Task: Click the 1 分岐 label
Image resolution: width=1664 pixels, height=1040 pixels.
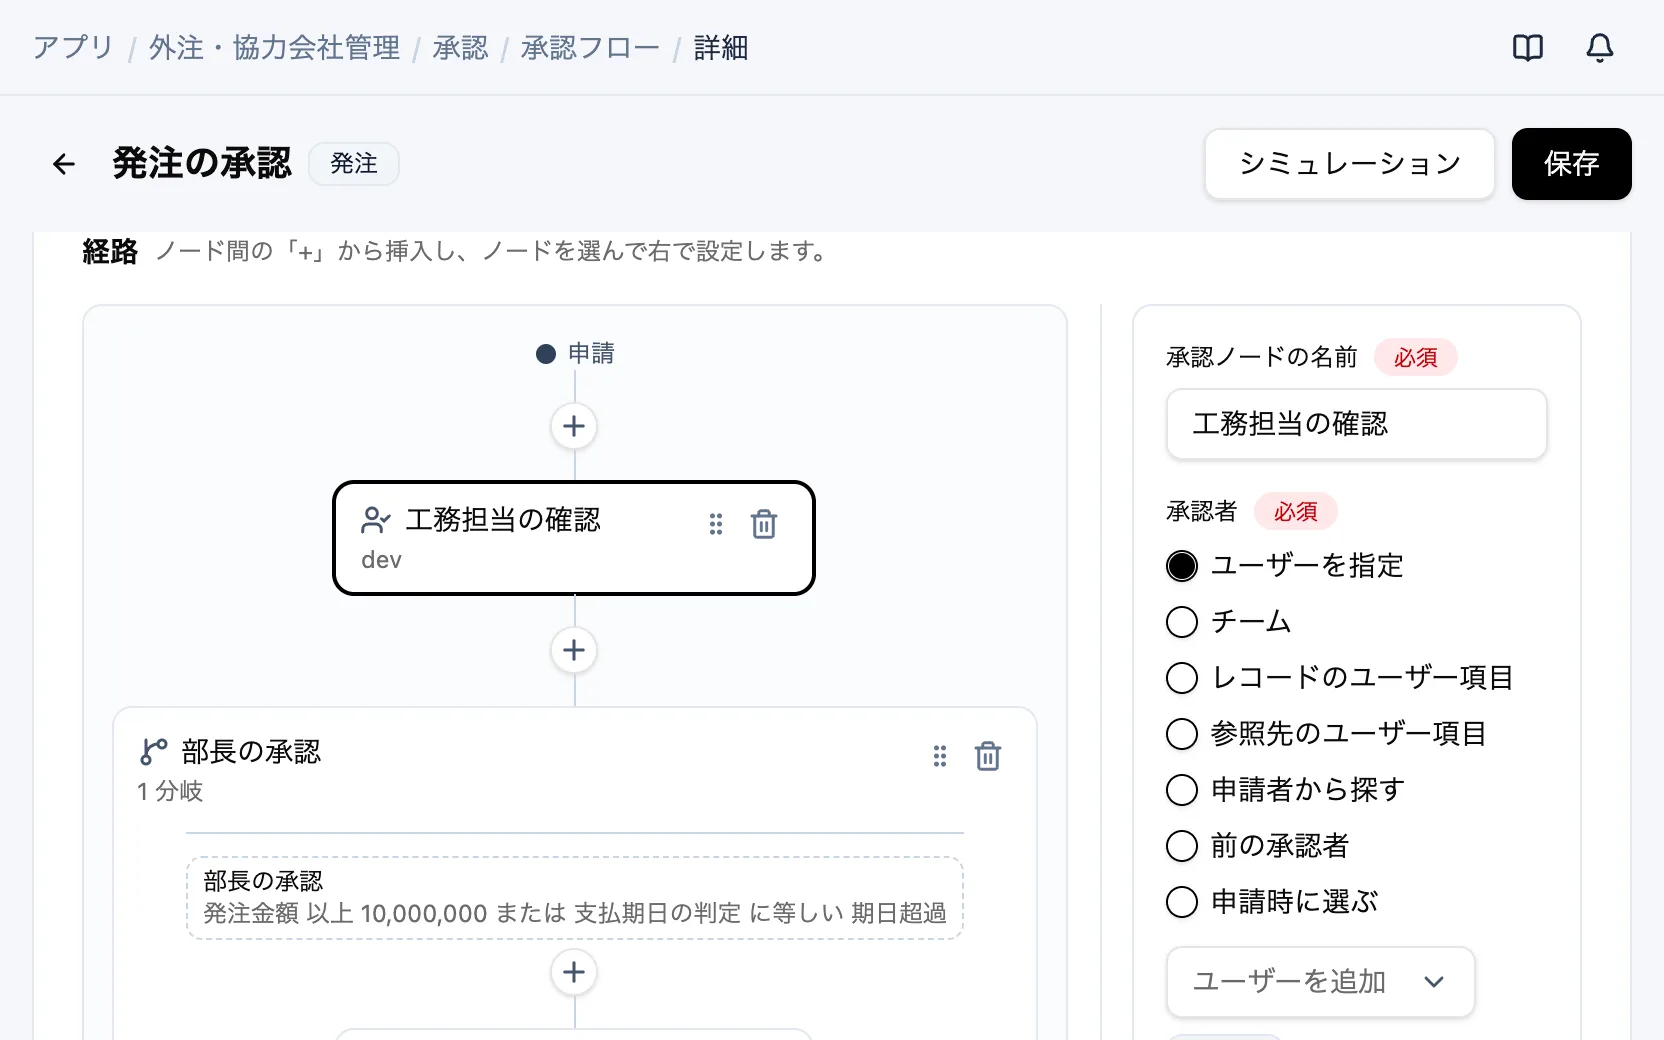Action: point(170,792)
